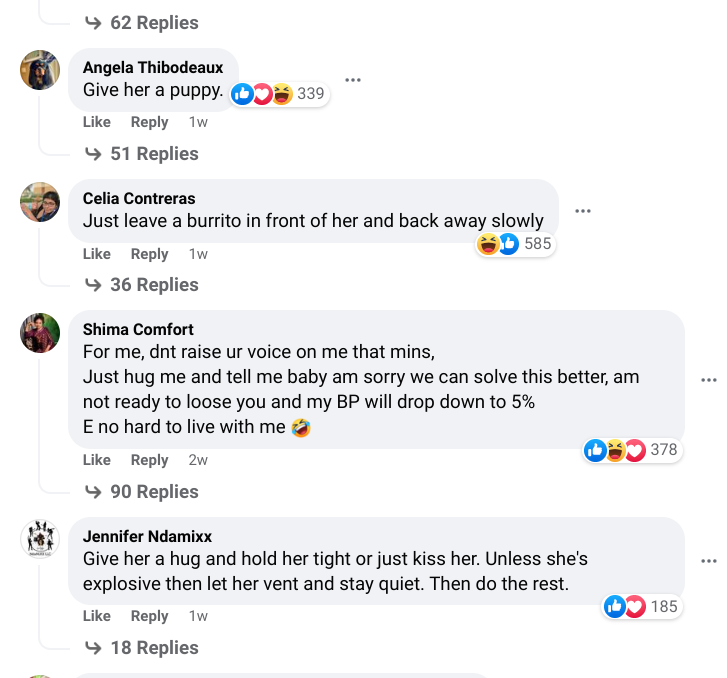Open options for Celia Contreras's comment
This screenshot has height=678, width=727.
[x=583, y=211]
